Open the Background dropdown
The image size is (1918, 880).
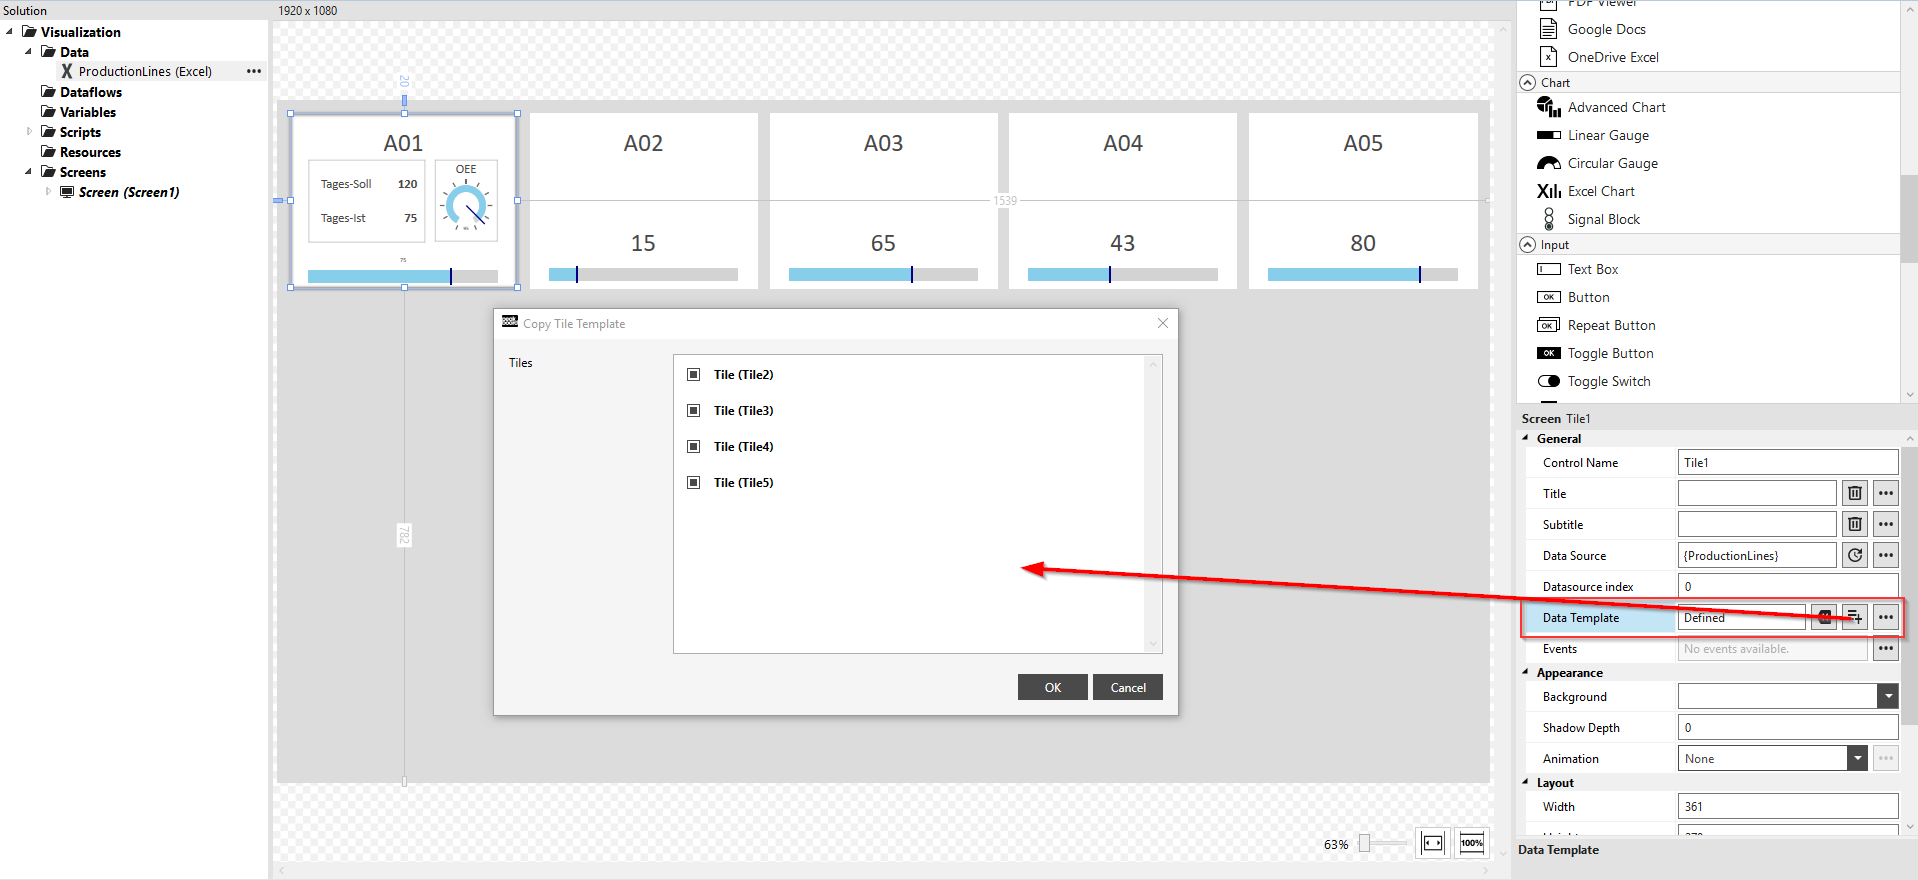tap(1887, 697)
